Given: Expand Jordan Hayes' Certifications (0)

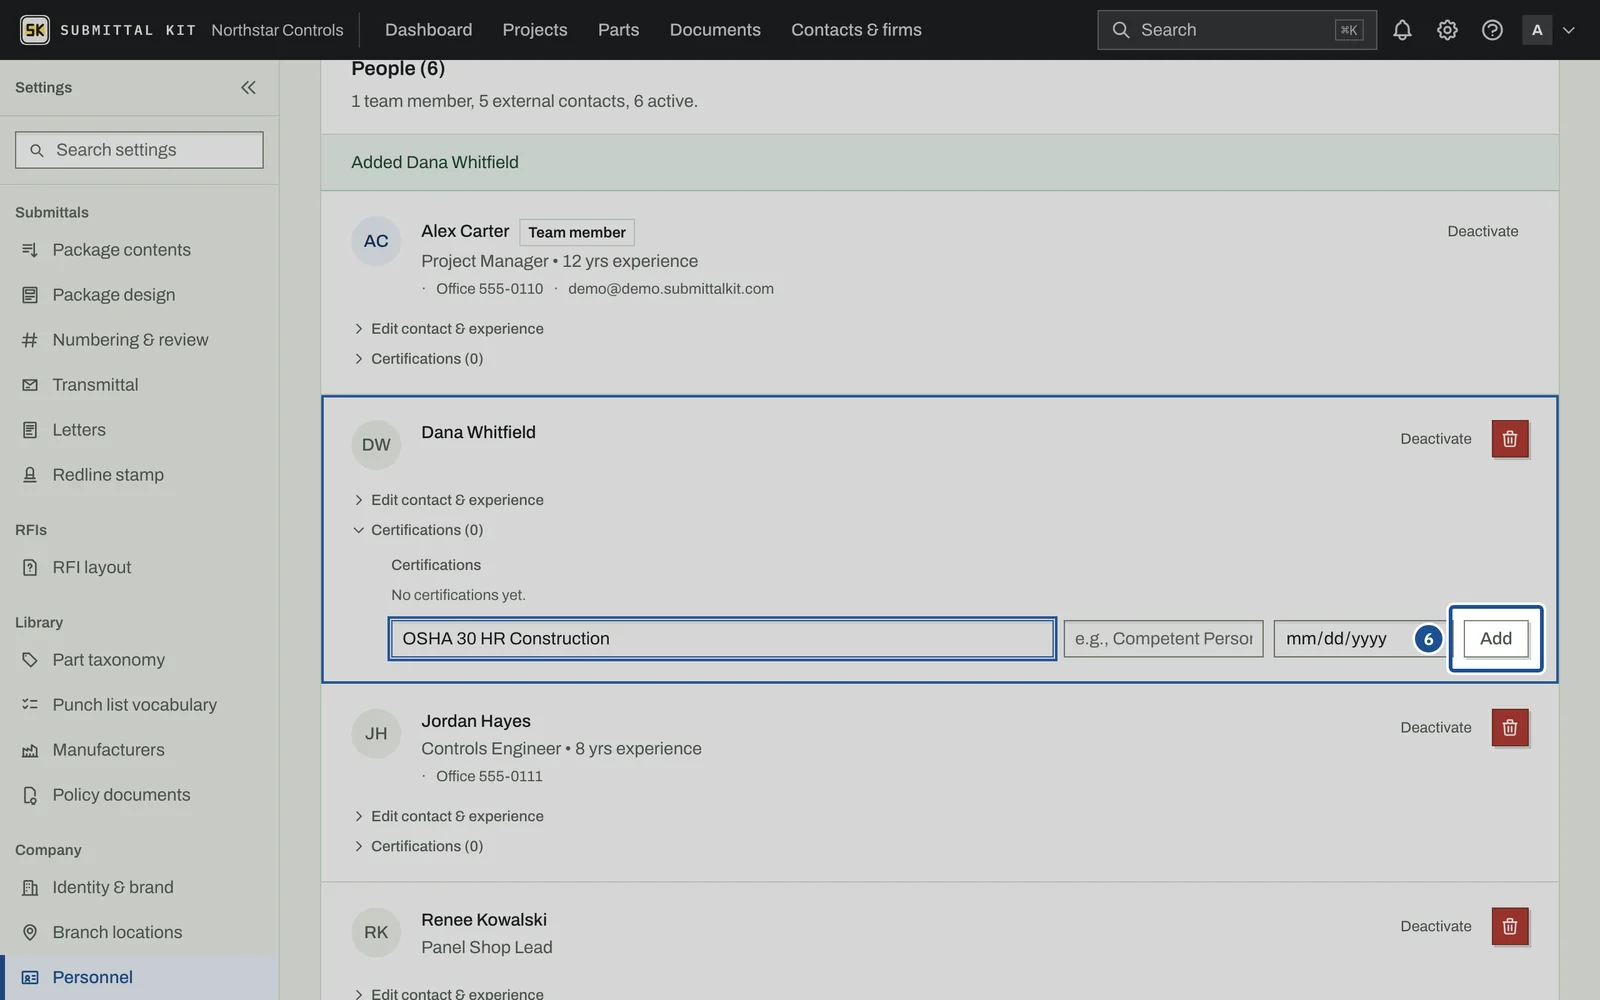Looking at the screenshot, I should pos(418,846).
